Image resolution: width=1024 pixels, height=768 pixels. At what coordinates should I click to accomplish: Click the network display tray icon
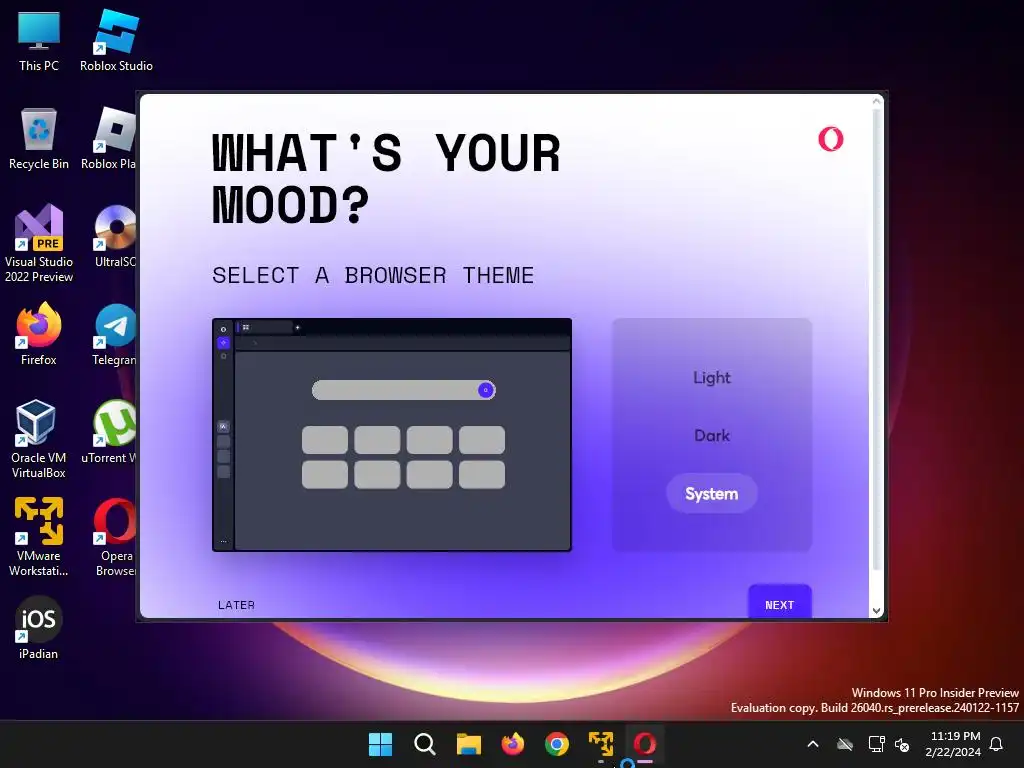[x=876, y=744]
